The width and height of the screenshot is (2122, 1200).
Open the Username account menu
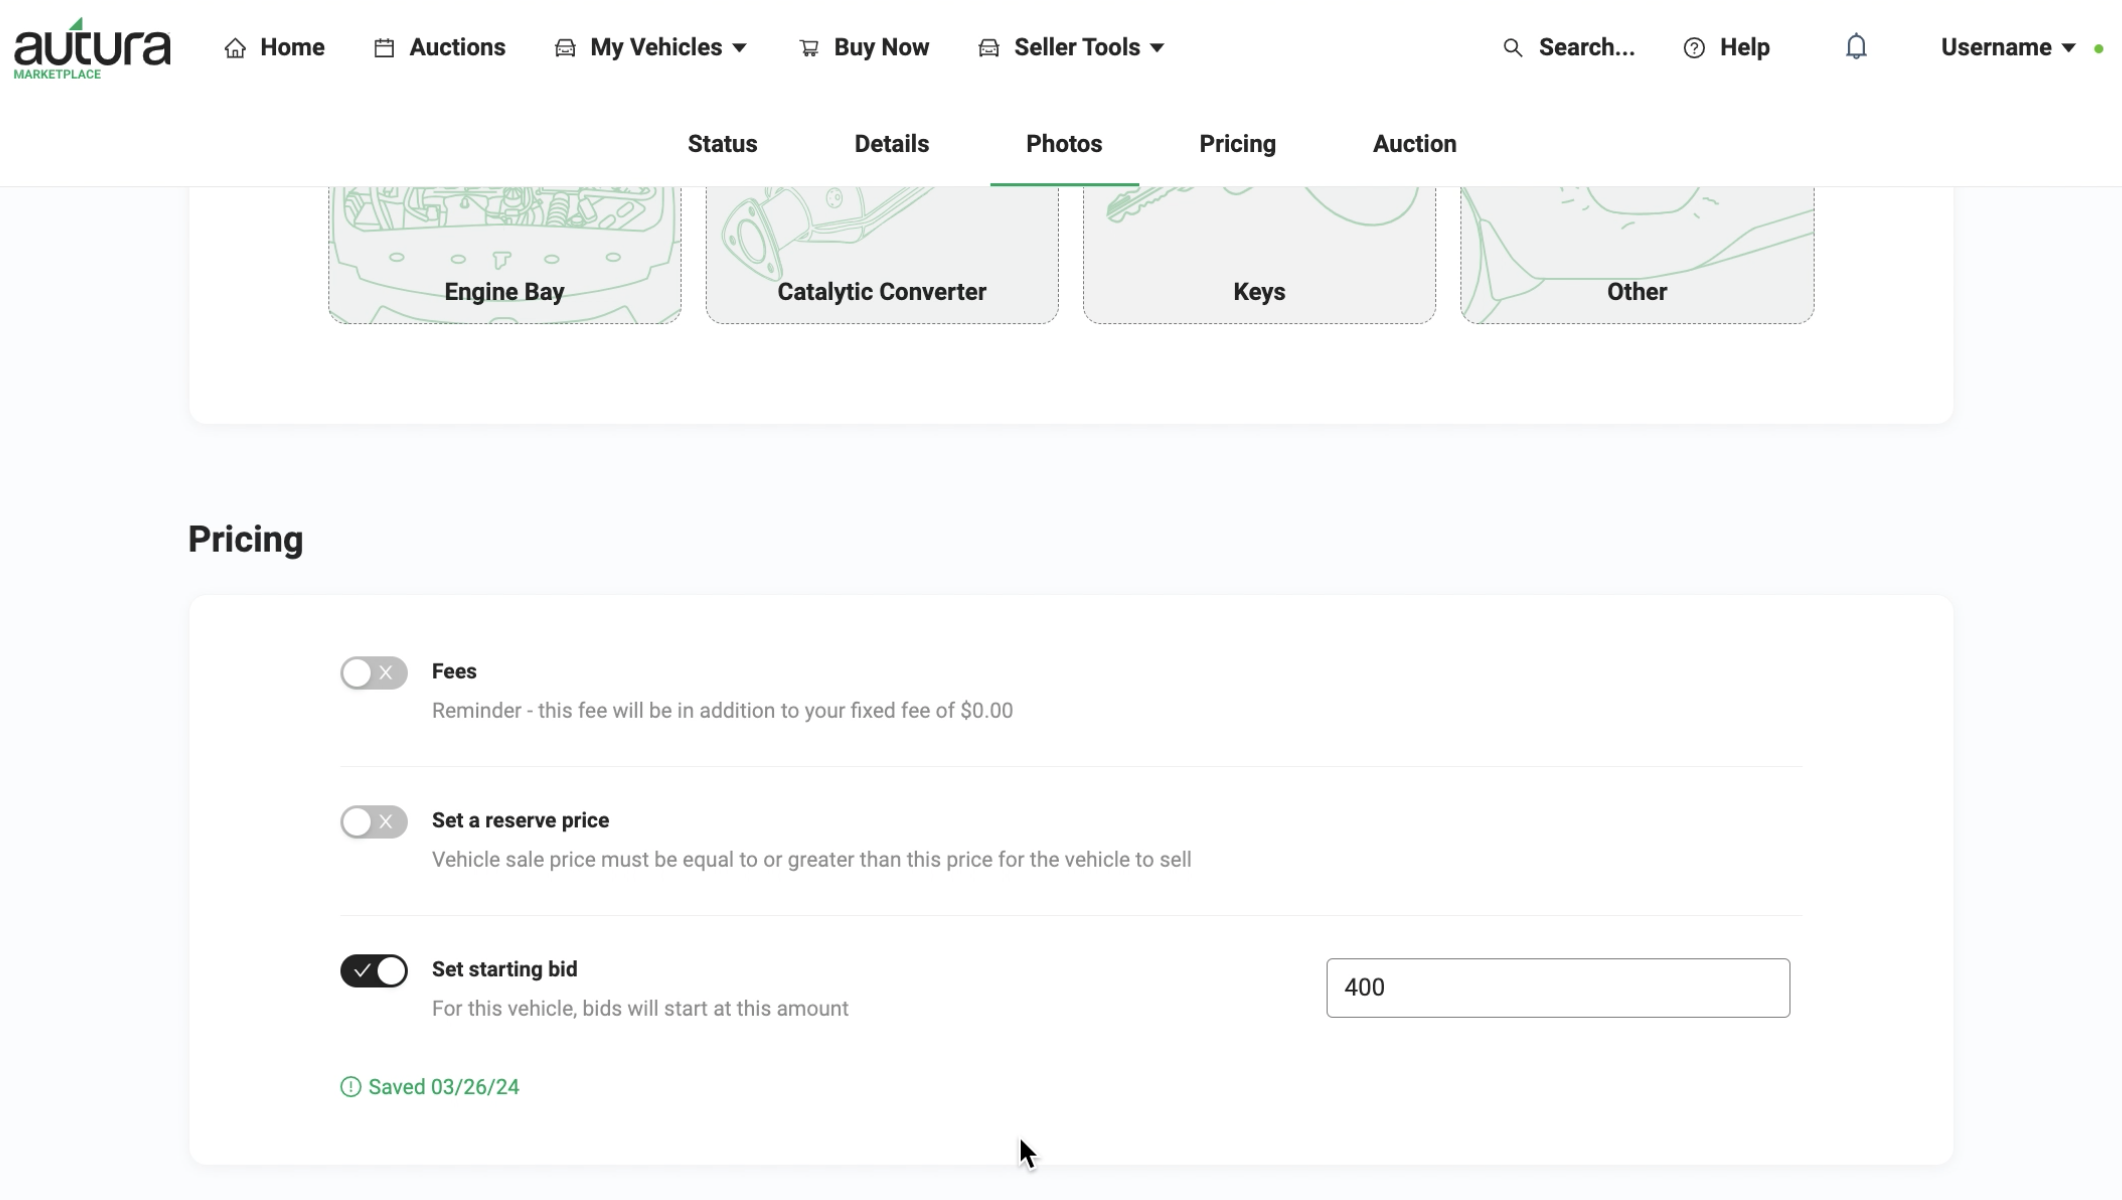click(x=2008, y=48)
